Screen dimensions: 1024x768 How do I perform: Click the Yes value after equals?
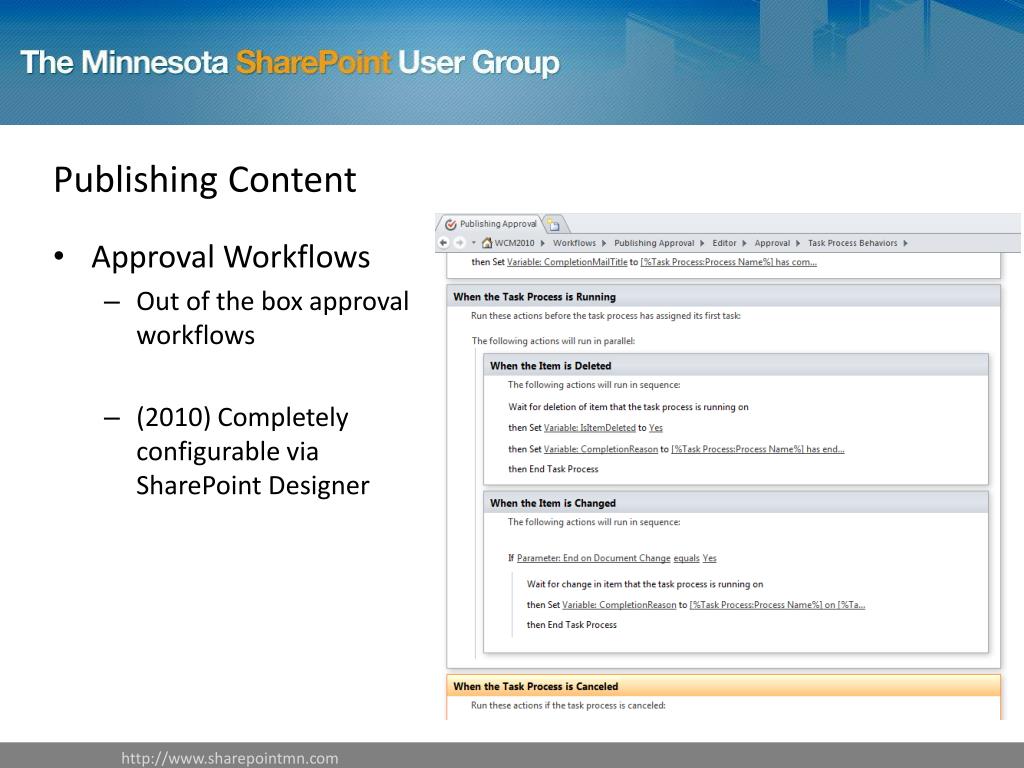710,558
